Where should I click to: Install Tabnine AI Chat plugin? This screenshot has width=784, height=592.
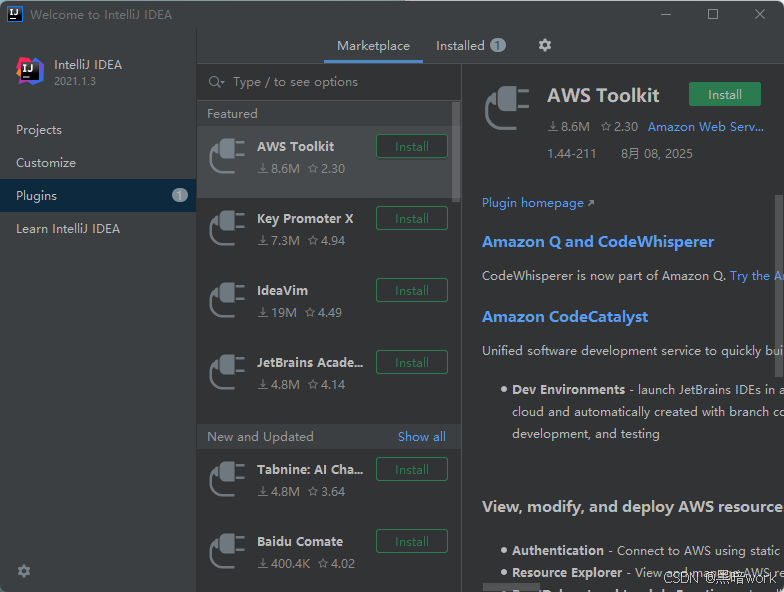[412, 470]
